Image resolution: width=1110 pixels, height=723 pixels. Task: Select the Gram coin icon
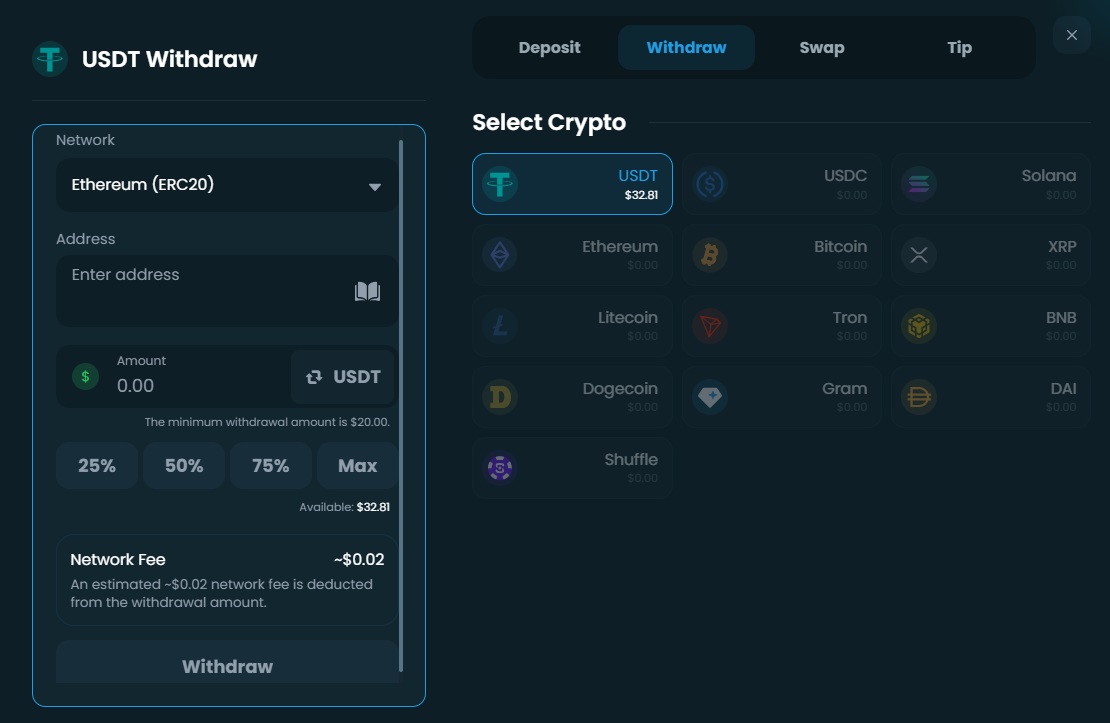point(709,397)
